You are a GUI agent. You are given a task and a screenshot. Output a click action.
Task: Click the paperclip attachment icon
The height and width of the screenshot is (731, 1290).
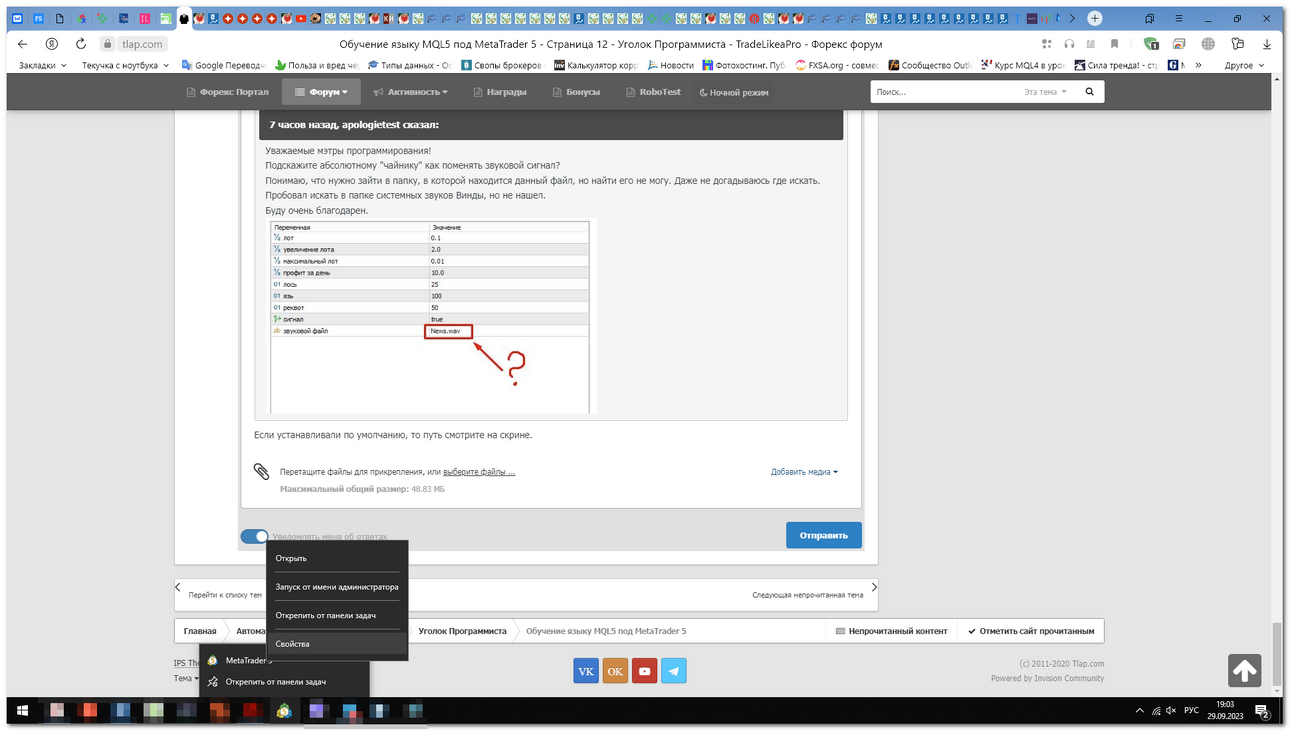[x=261, y=472]
